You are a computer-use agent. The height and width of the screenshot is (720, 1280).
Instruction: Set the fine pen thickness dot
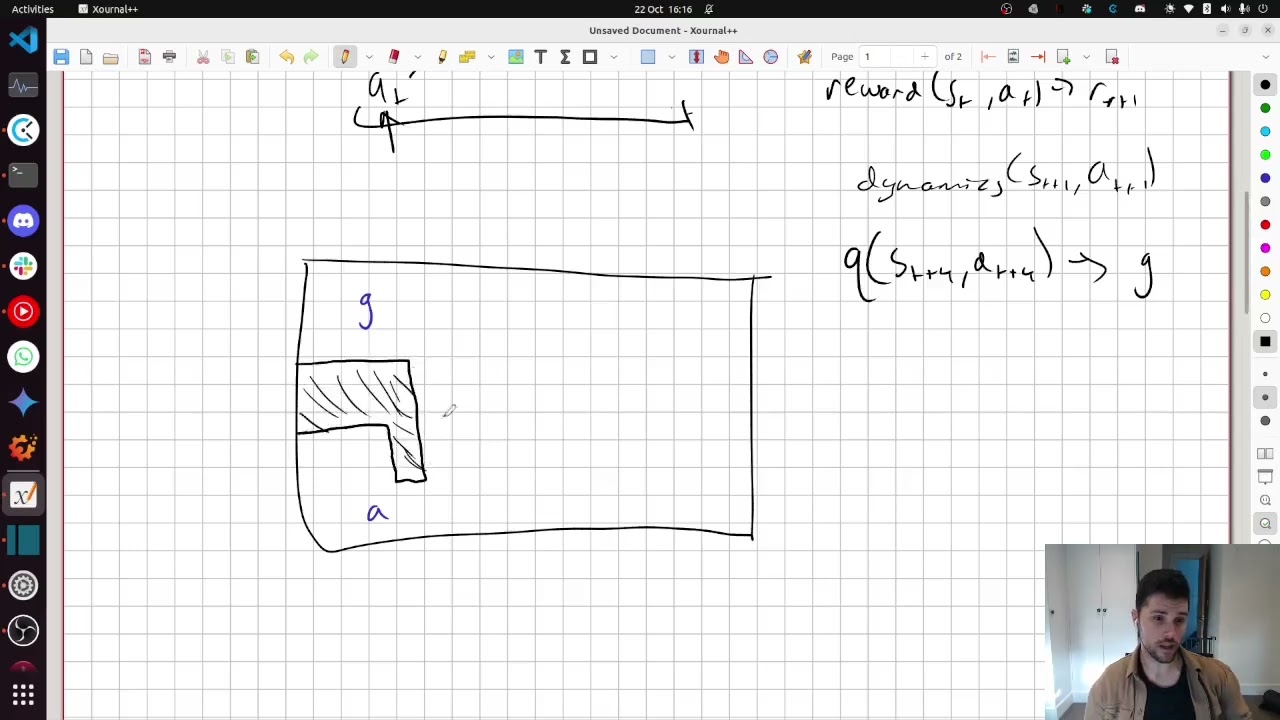(x=1265, y=374)
